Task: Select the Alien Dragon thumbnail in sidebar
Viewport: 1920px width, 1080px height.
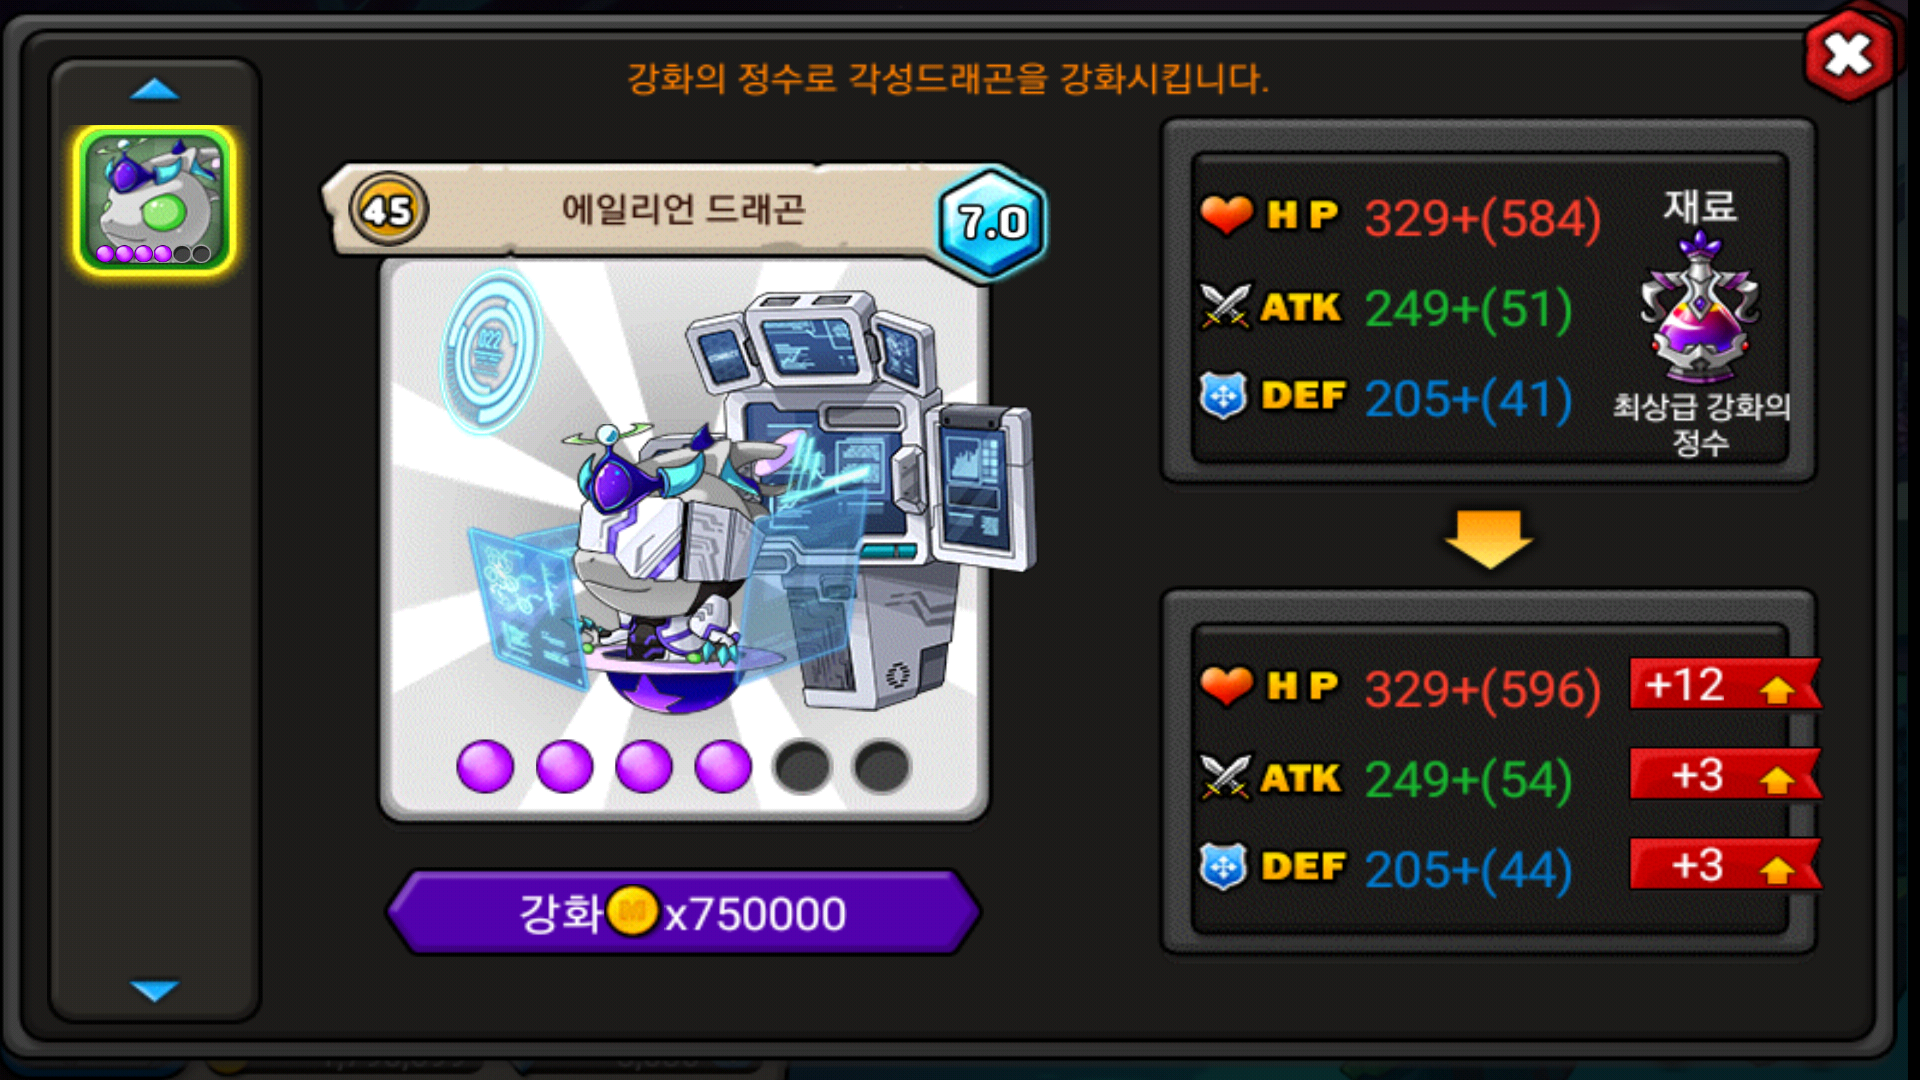Action: pyautogui.click(x=154, y=200)
